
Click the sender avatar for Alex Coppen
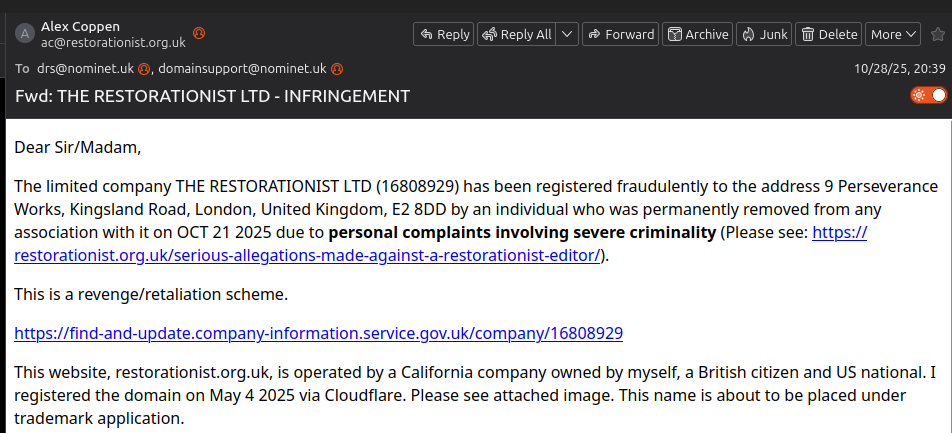point(24,33)
